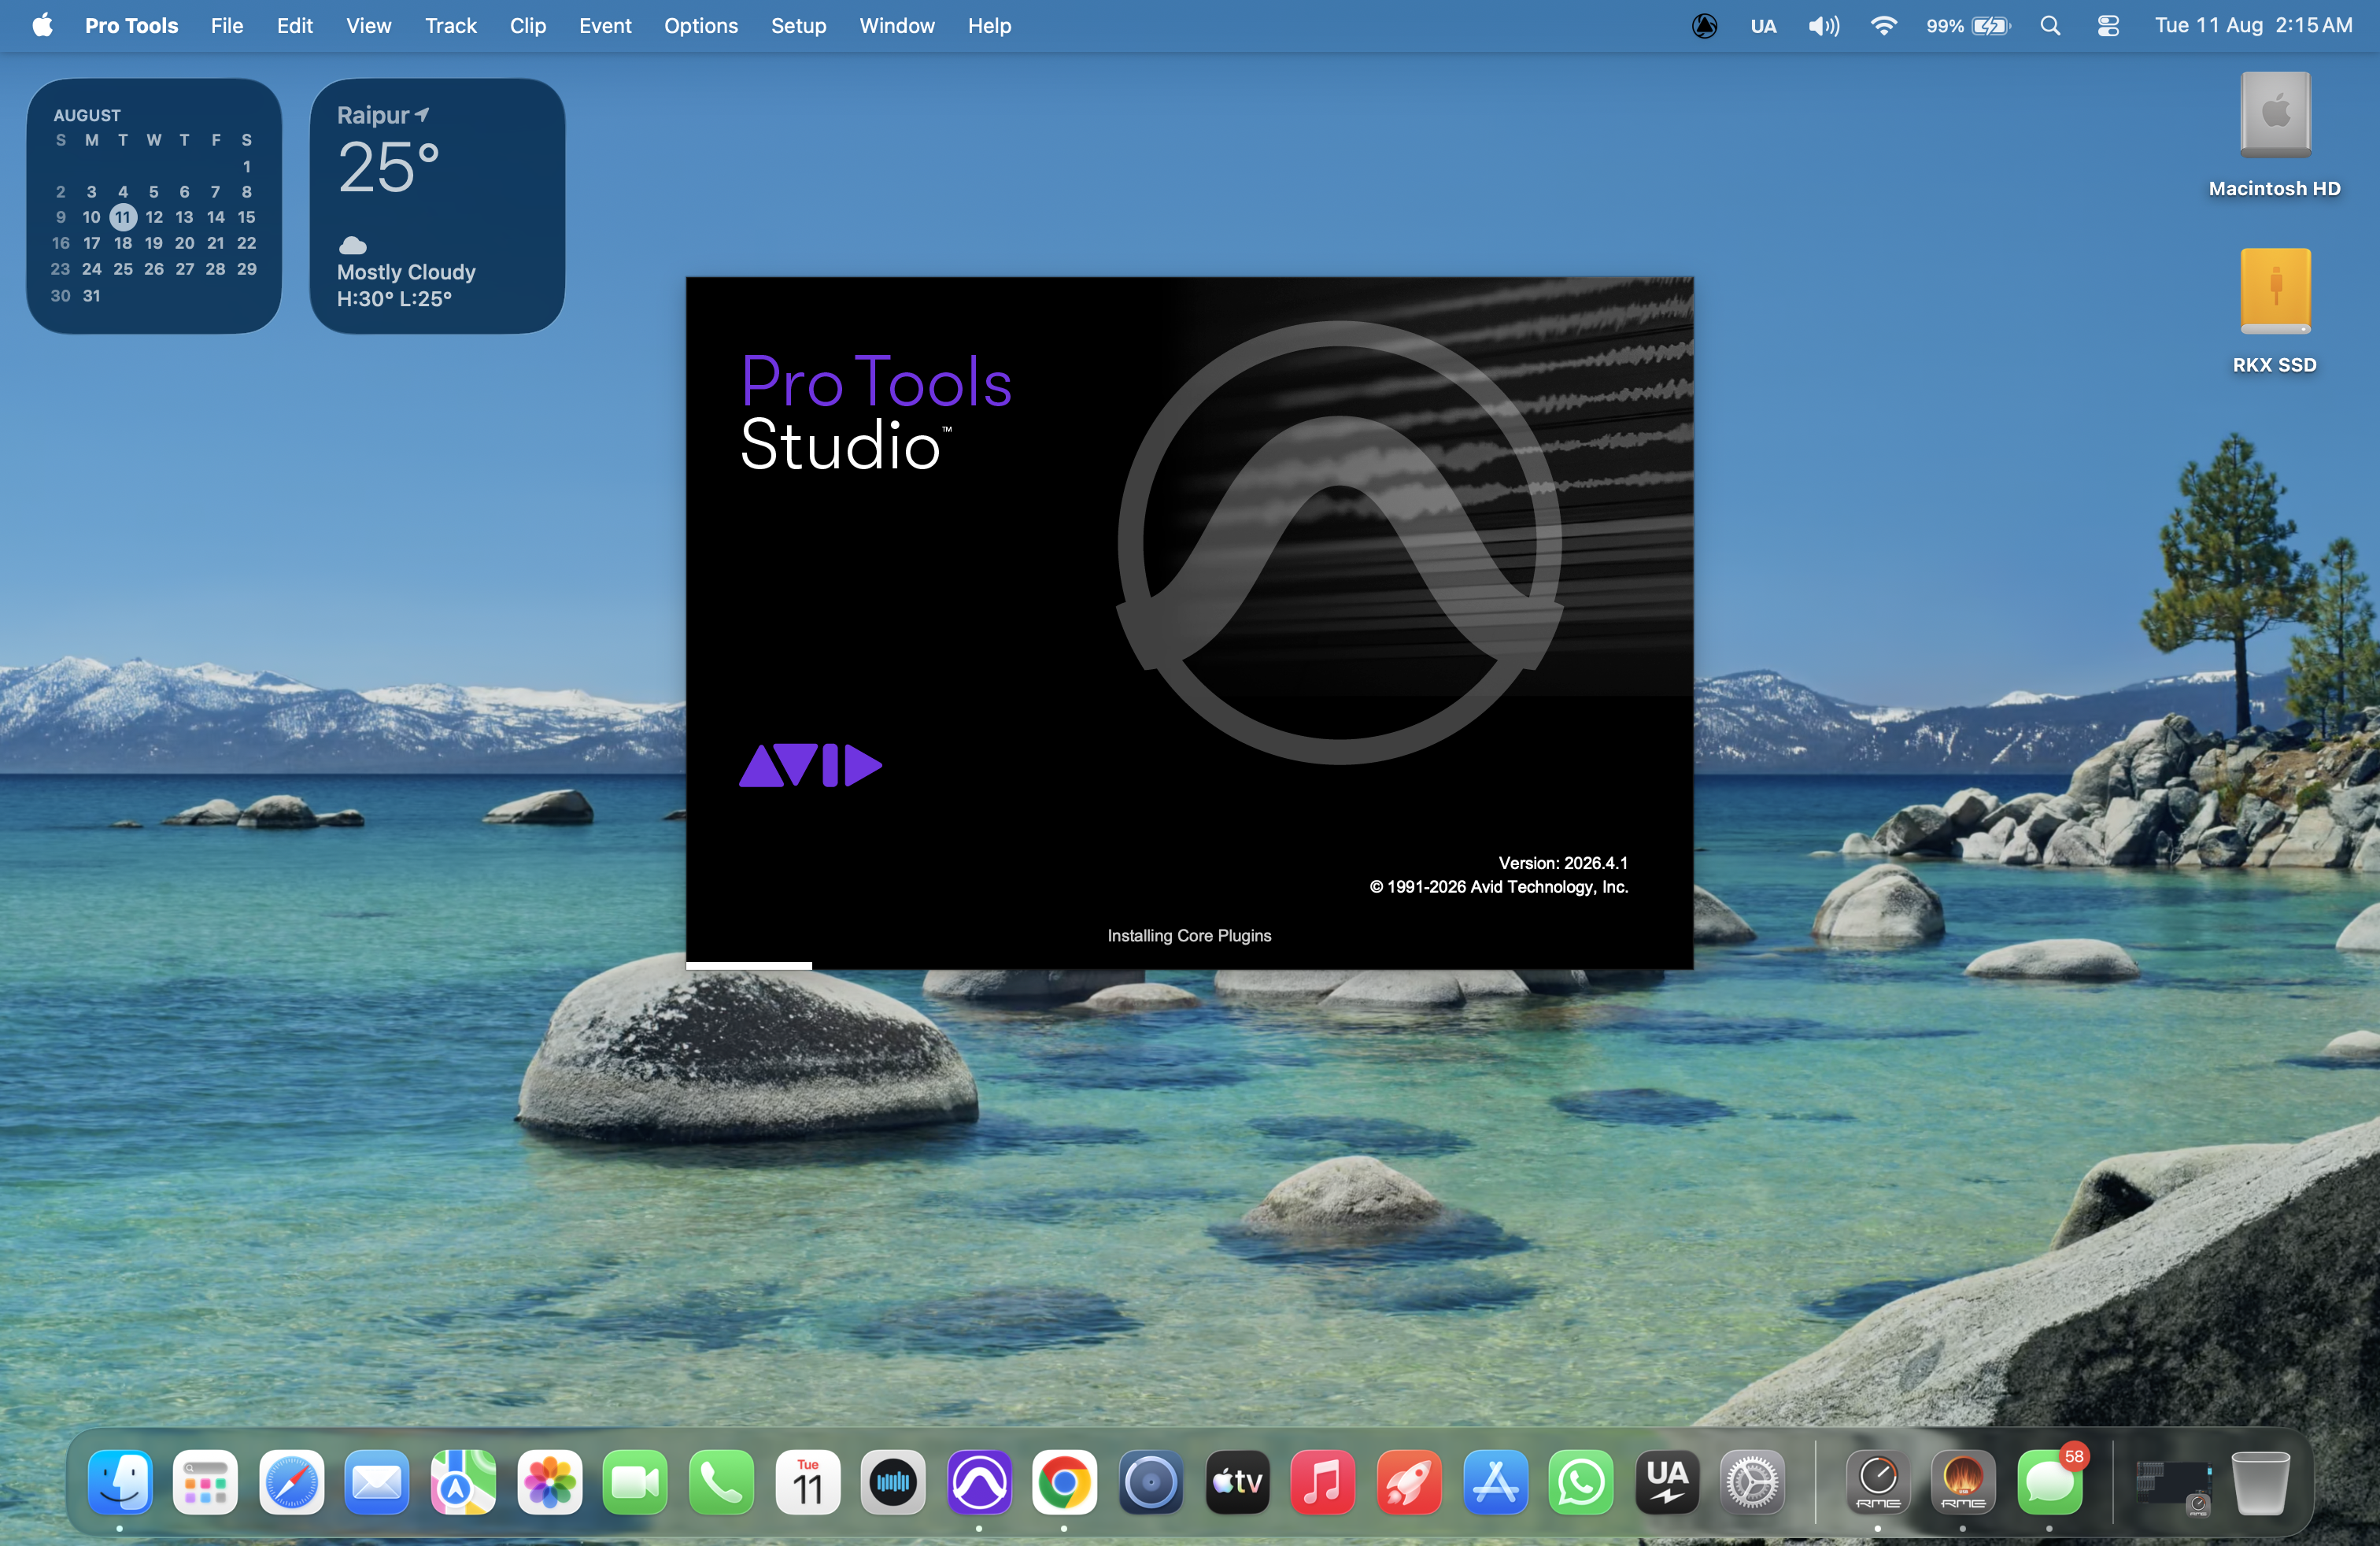Open Finder from the Dock

(x=120, y=1482)
